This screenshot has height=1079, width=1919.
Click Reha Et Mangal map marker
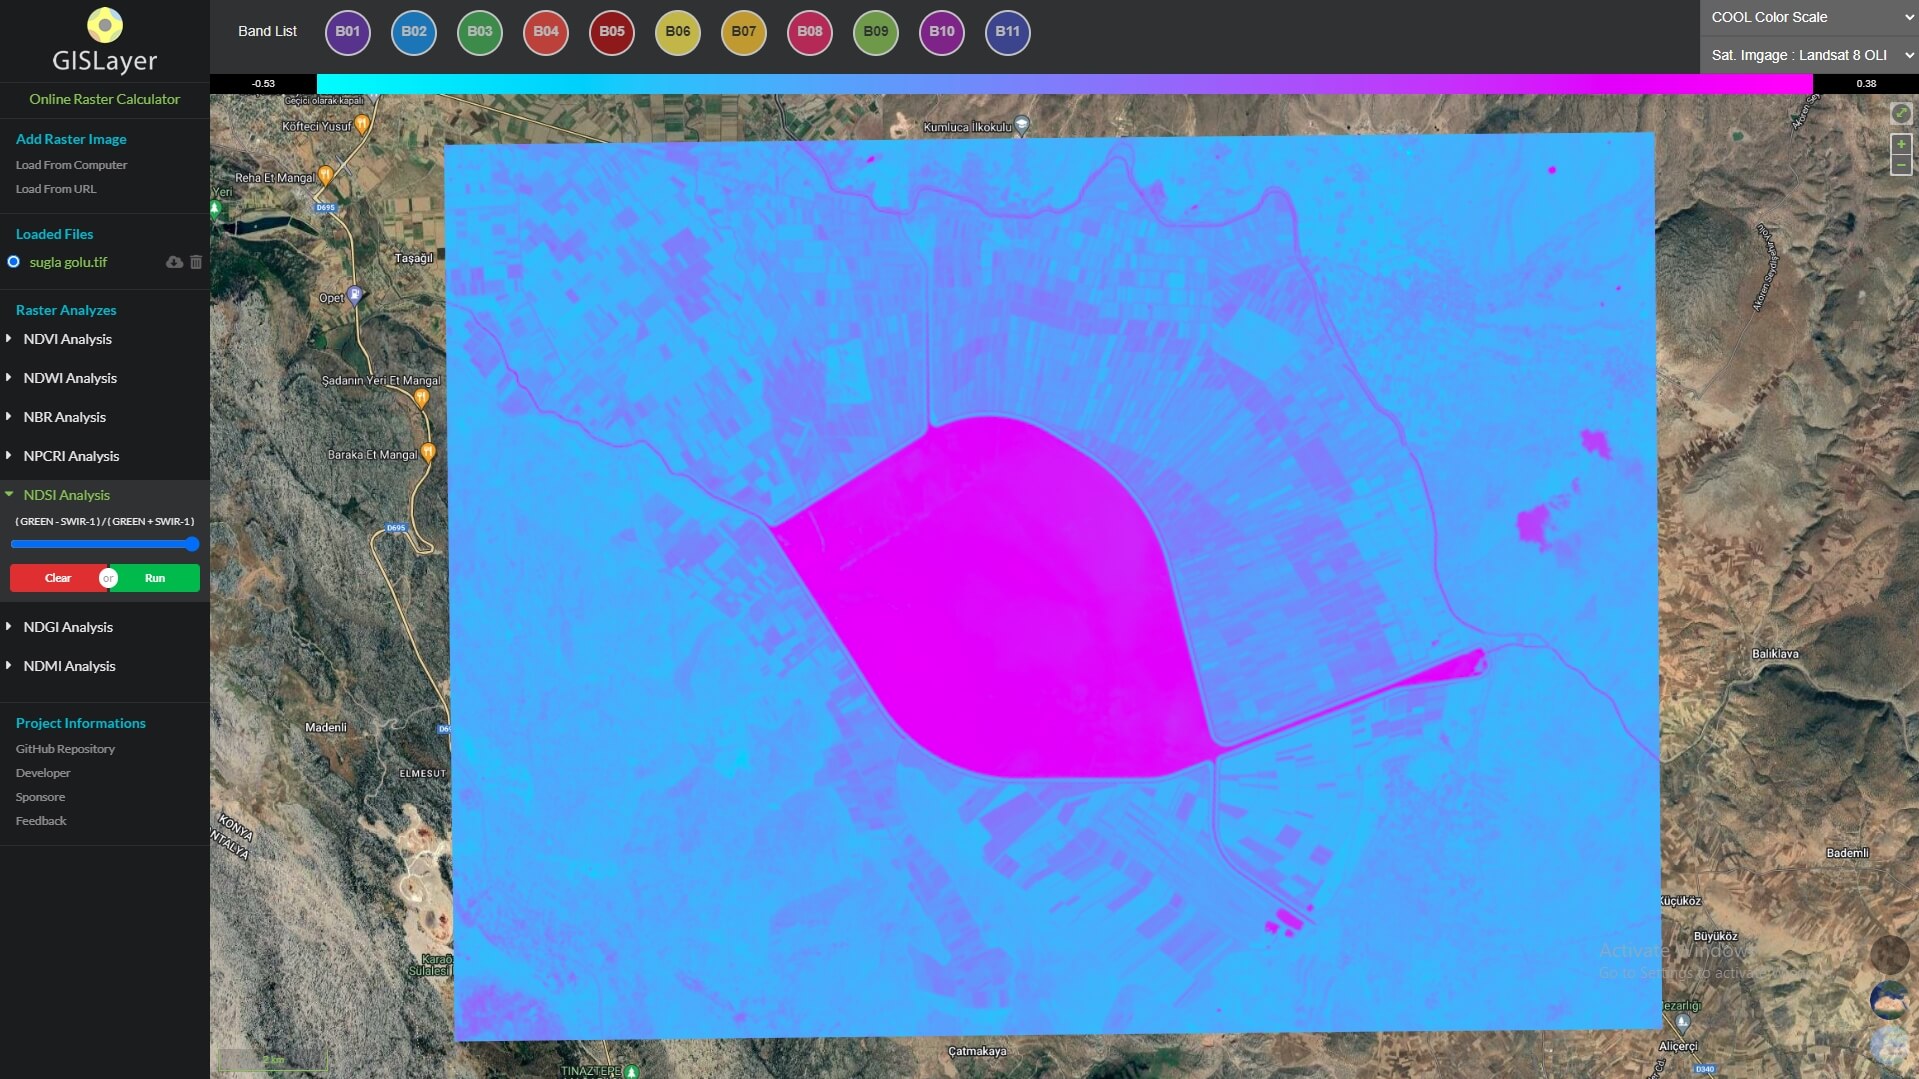pyautogui.click(x=325, y=176)
